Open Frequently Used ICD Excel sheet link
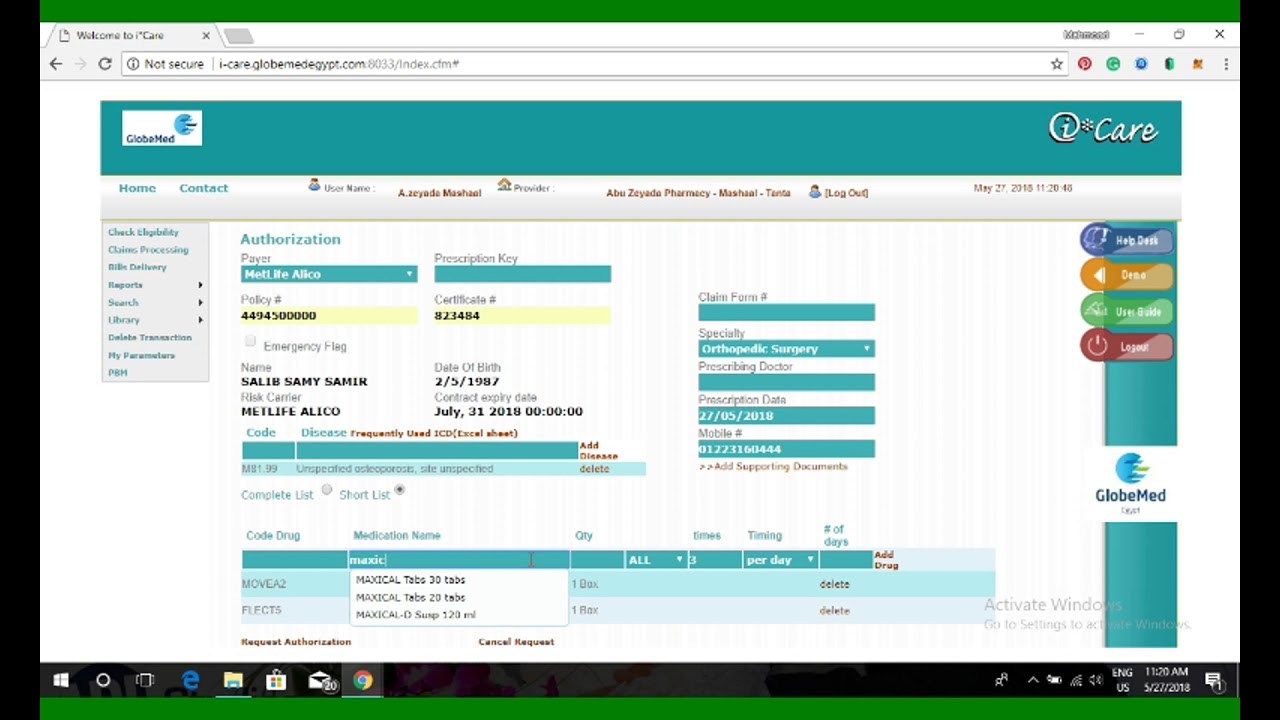This screenshot has height=720, width=1280. point(434,433)
